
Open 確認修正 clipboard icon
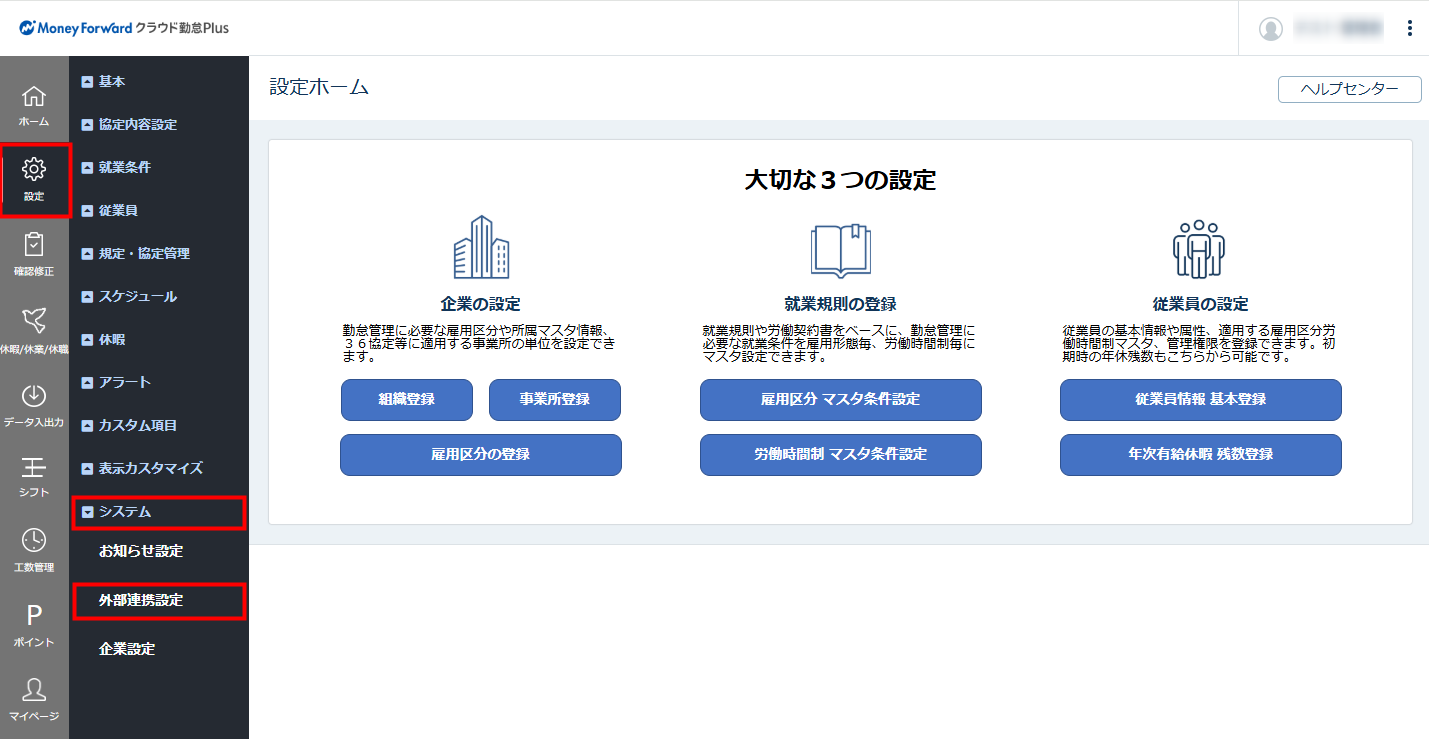[x=34, y=246]
